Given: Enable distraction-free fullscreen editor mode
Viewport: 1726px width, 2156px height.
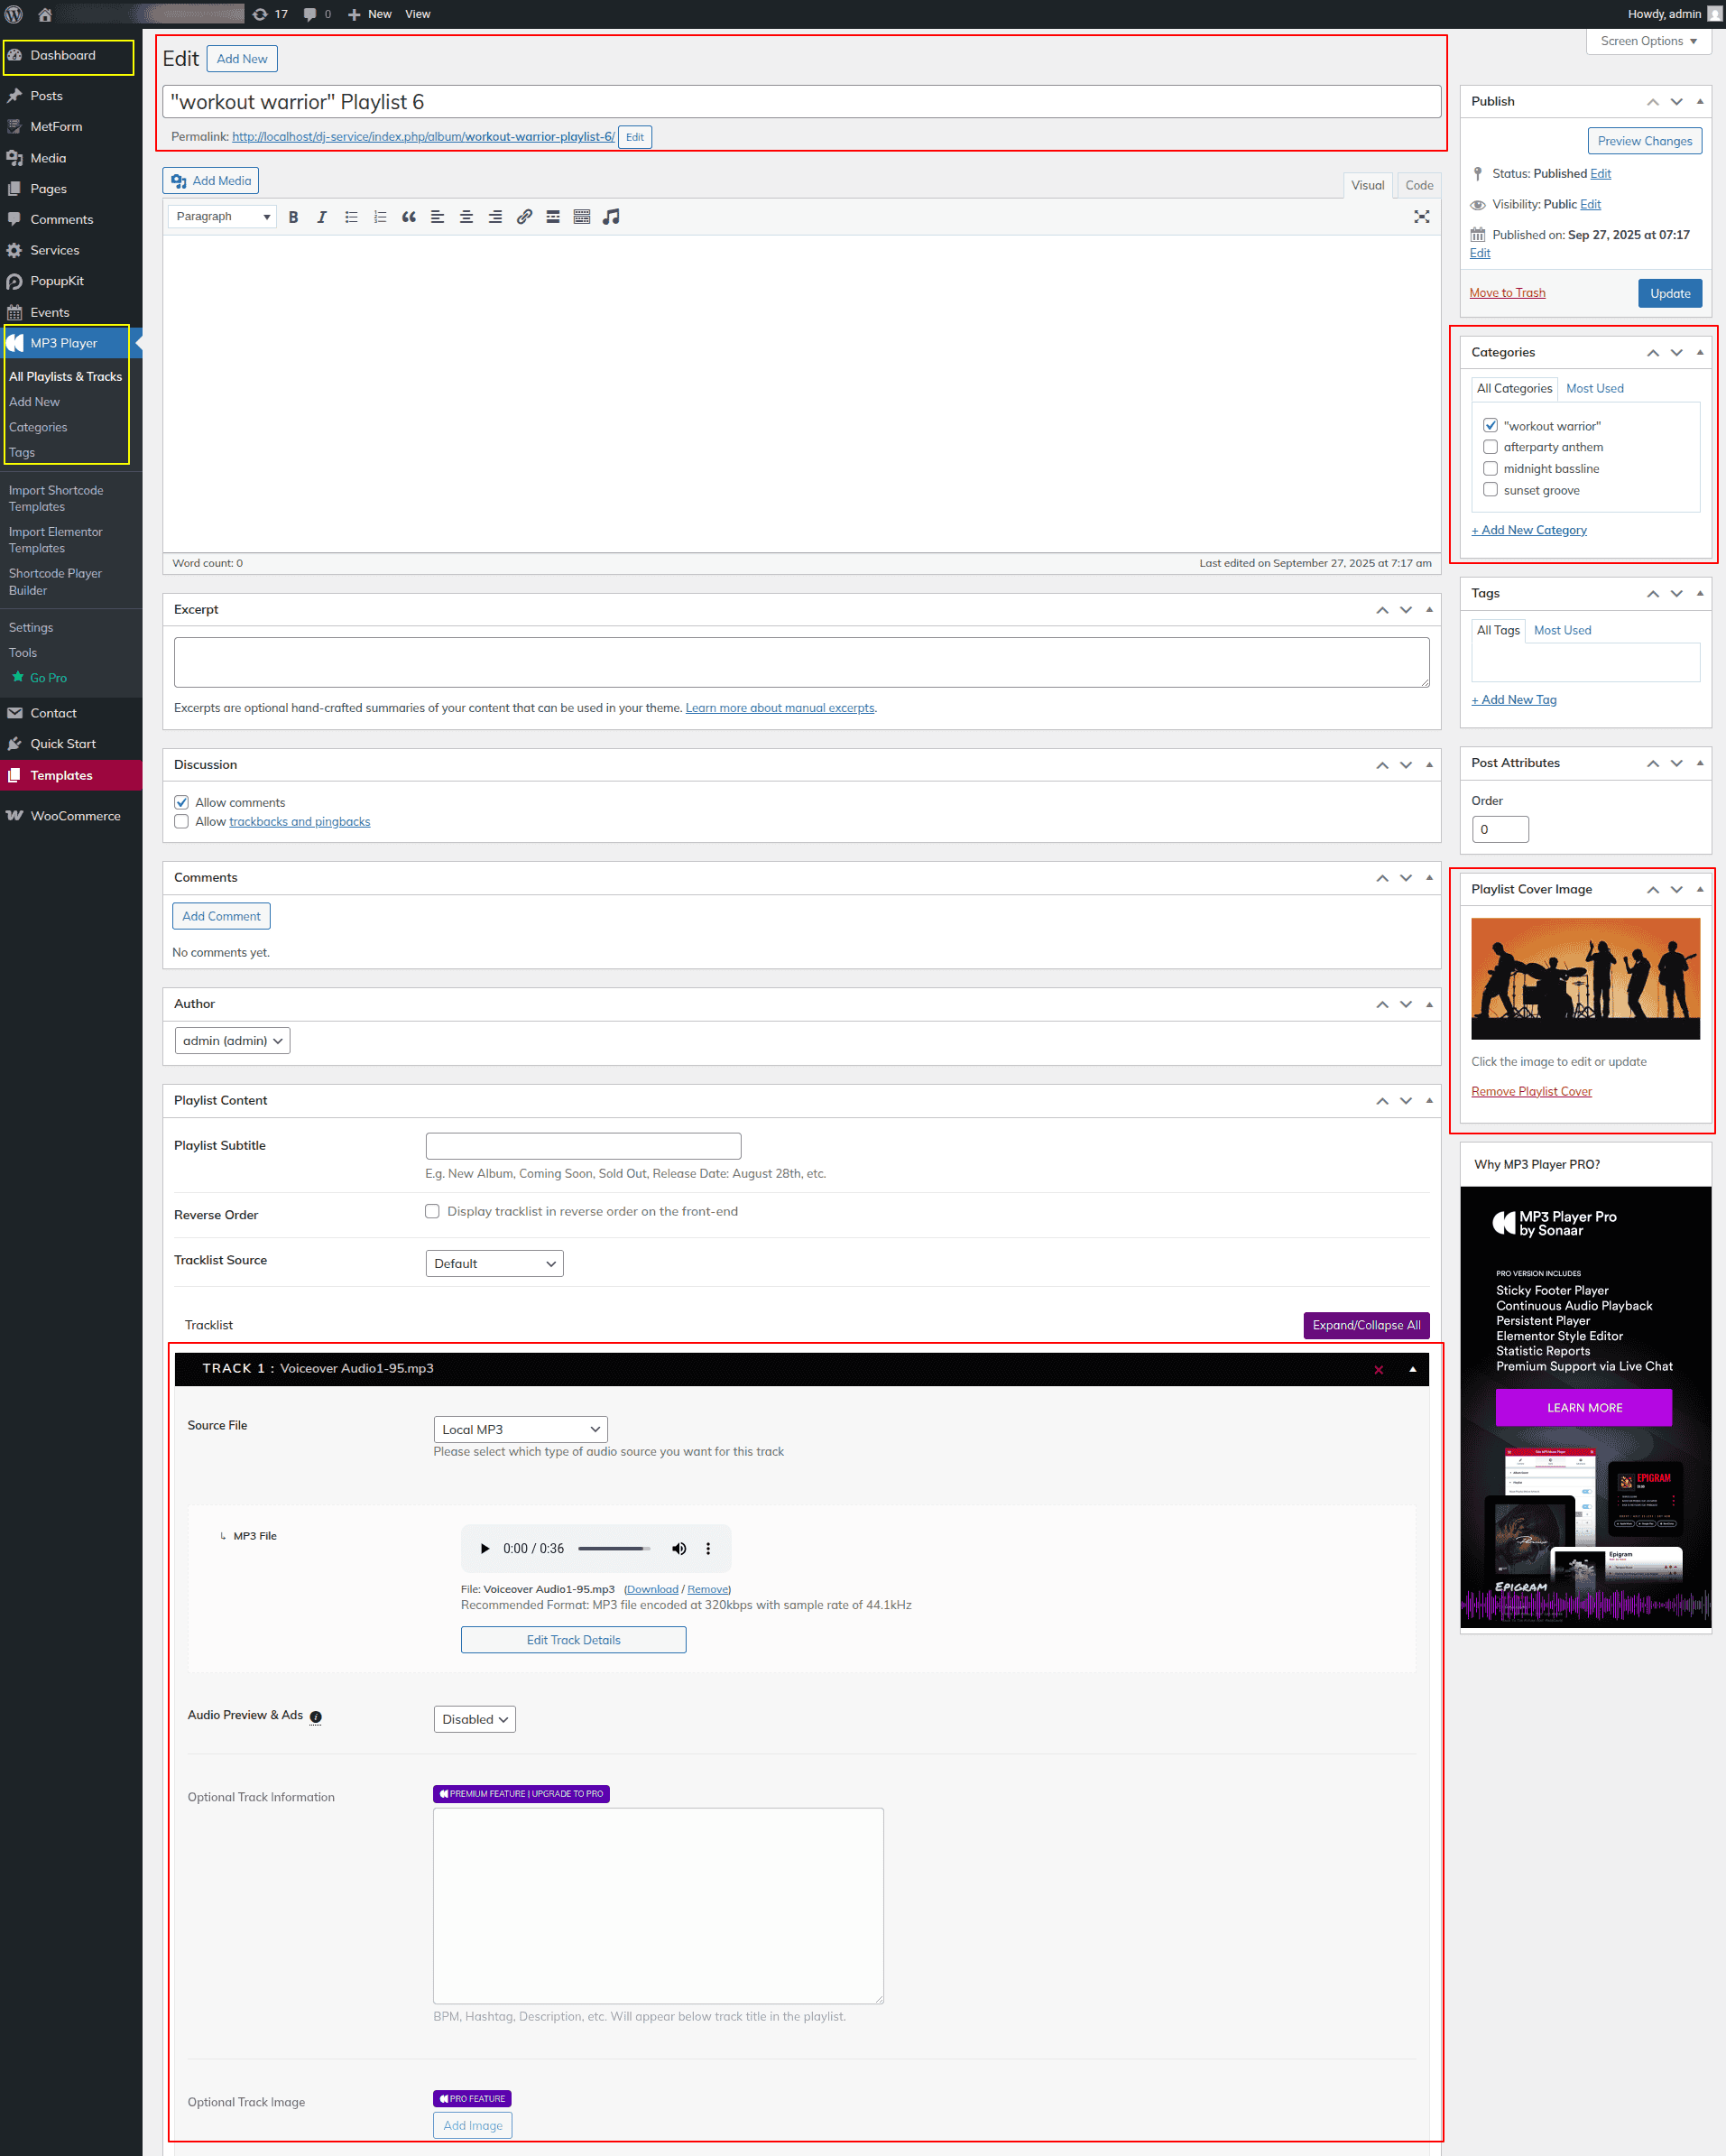Looking at the screenshot, I should click(1421, 217).
